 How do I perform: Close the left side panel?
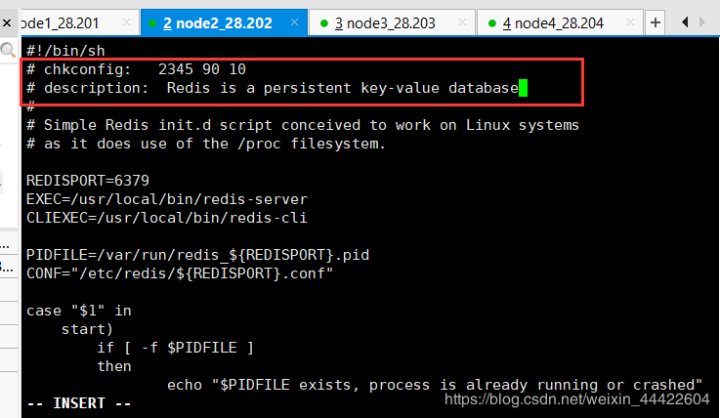(7, 22)
